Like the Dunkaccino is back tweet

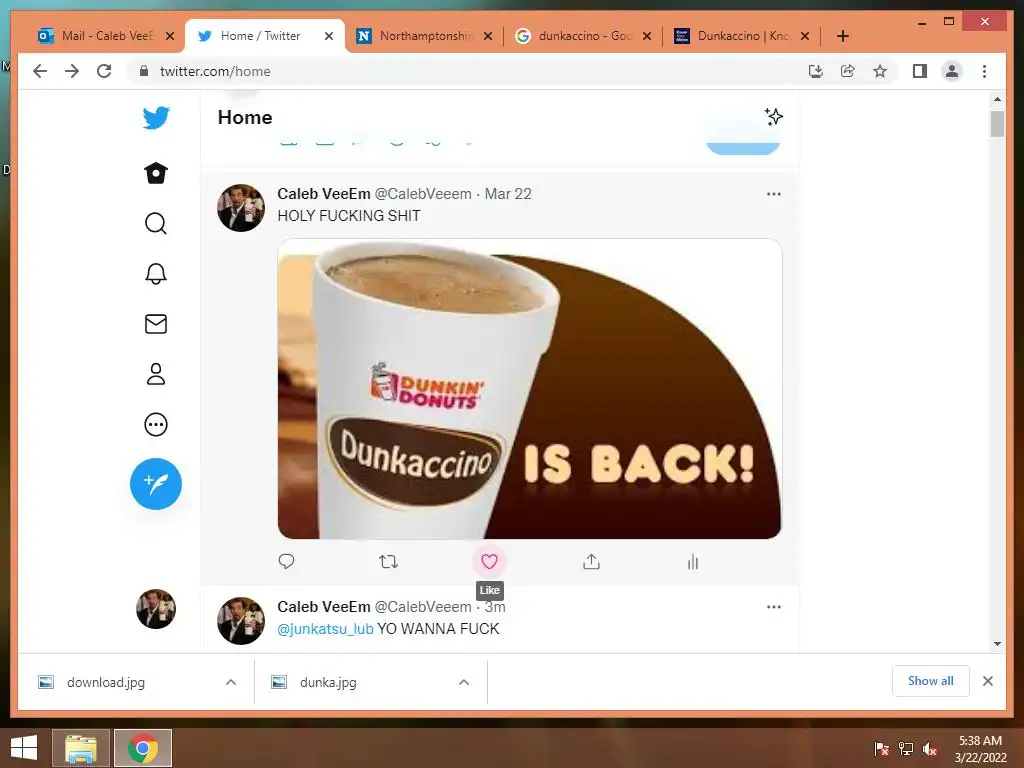(x=489, y=562)
